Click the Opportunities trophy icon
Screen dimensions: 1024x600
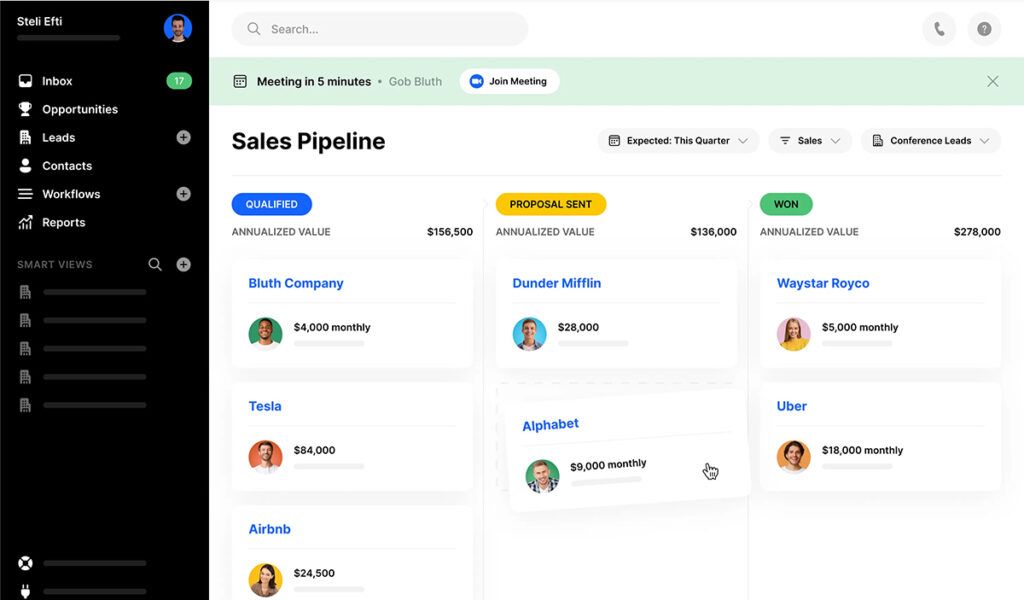point(25,109)
